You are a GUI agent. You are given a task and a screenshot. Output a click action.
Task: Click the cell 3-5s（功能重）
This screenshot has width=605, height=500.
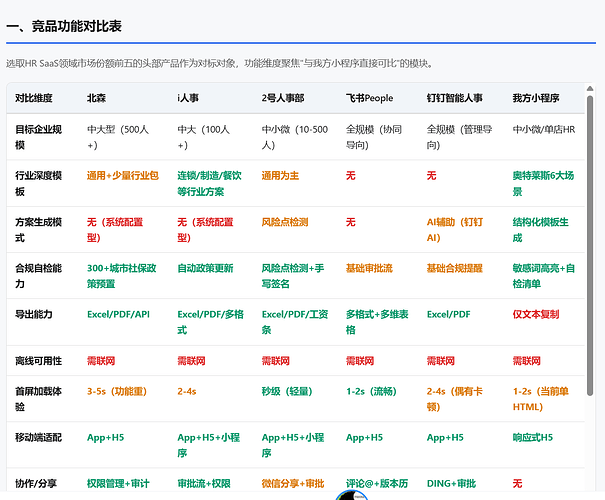[117, 391]
